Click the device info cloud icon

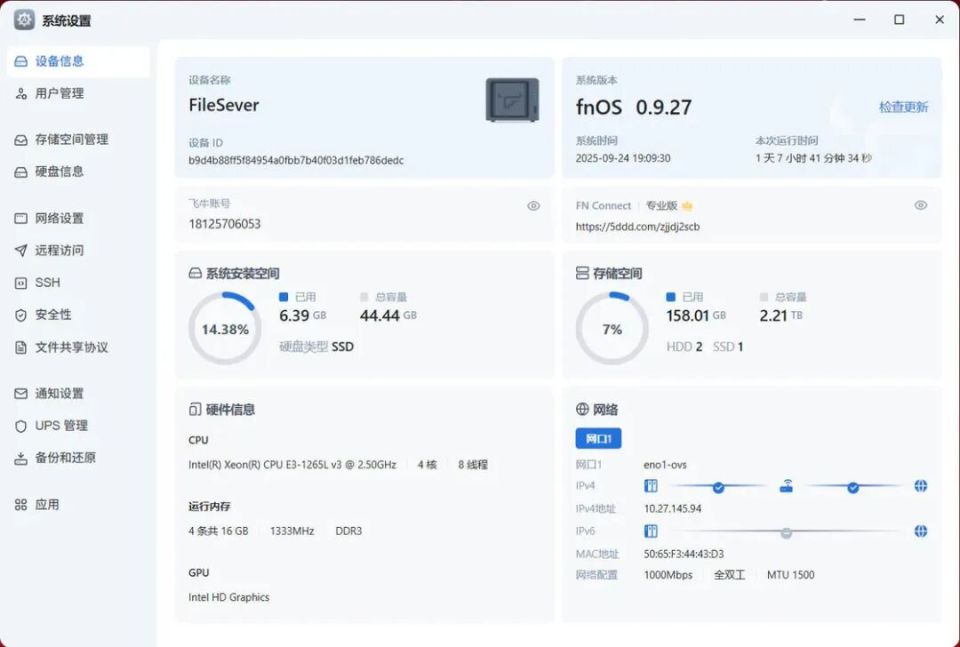(x=21, y=61)
